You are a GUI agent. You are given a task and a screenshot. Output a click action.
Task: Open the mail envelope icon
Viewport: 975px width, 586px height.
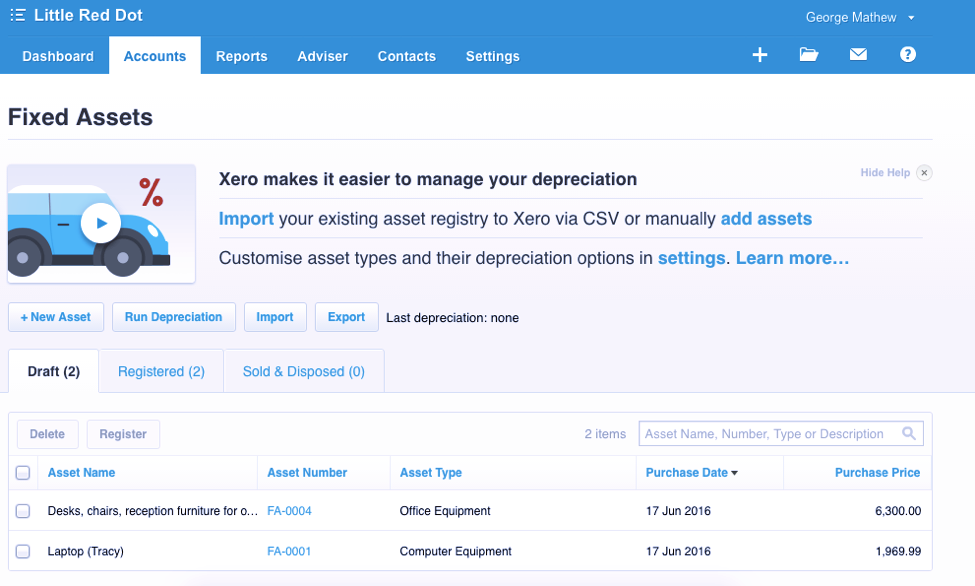[858, 55]
